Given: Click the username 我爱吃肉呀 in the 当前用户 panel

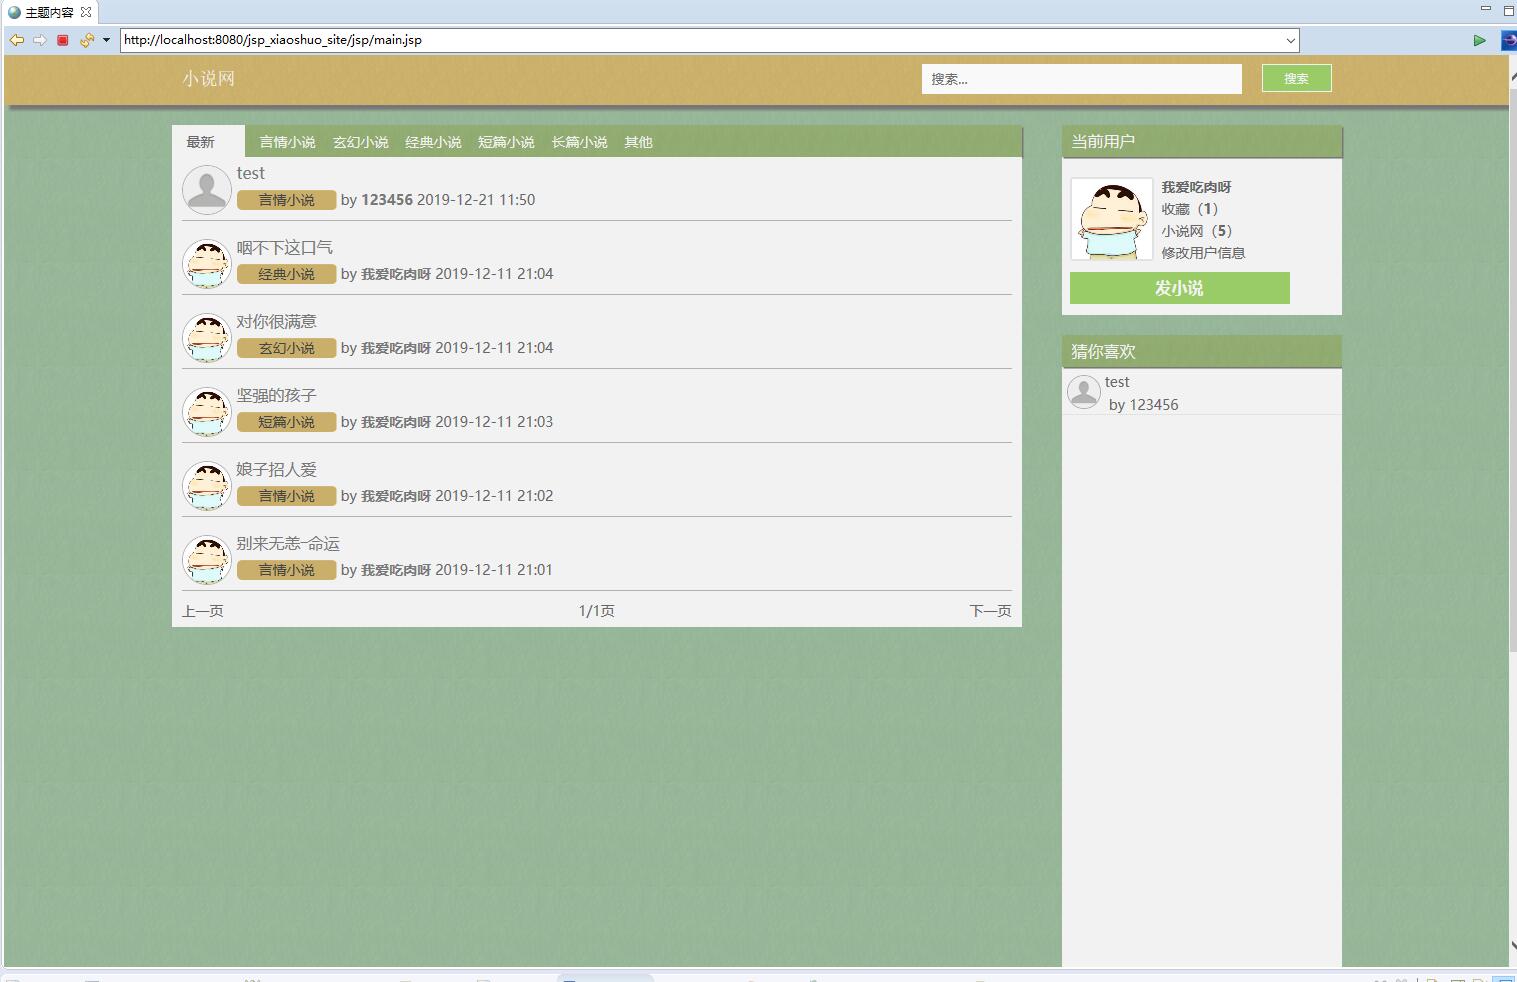Looking at the screenshot, I should click(1196, 187).
